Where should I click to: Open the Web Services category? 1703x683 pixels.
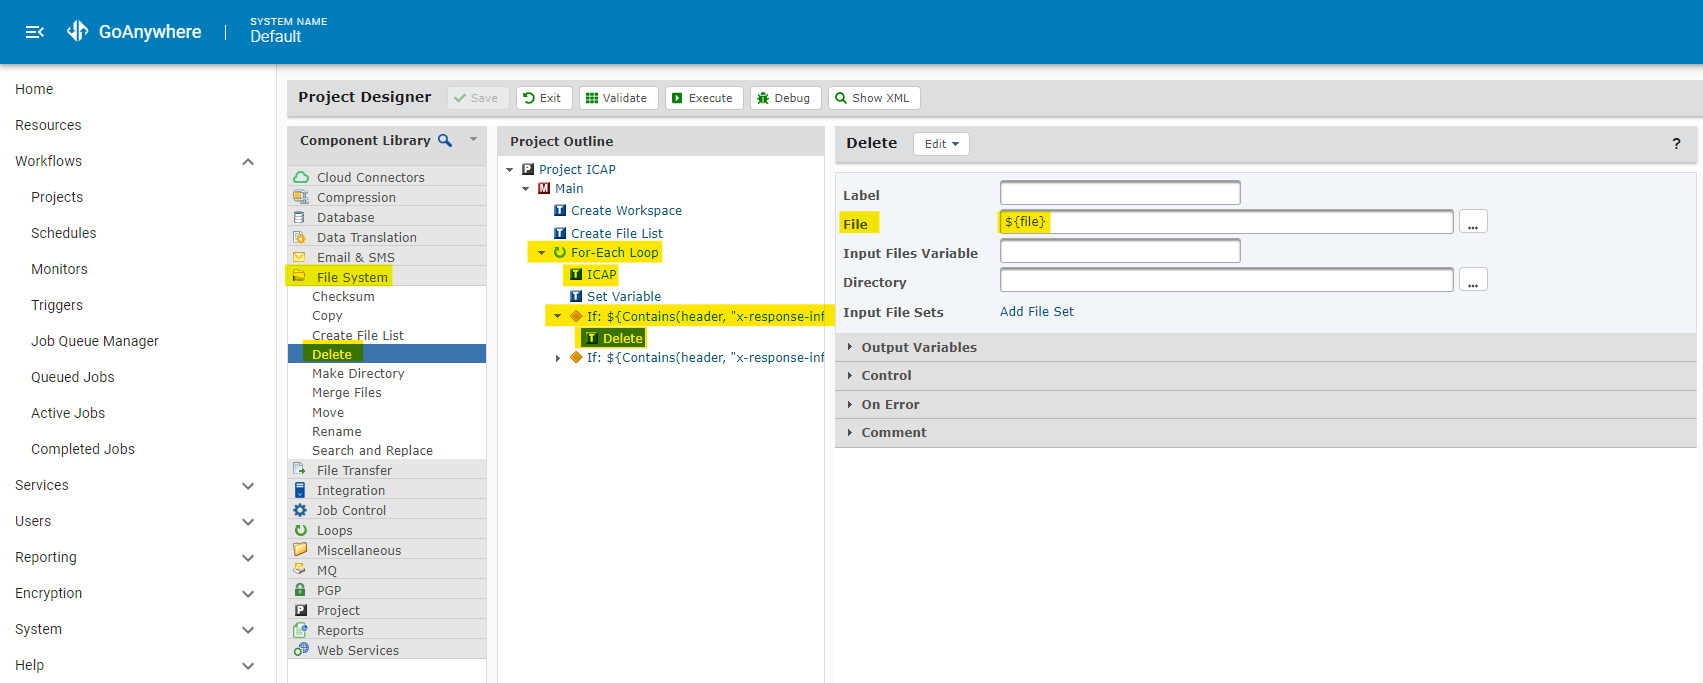387,650
